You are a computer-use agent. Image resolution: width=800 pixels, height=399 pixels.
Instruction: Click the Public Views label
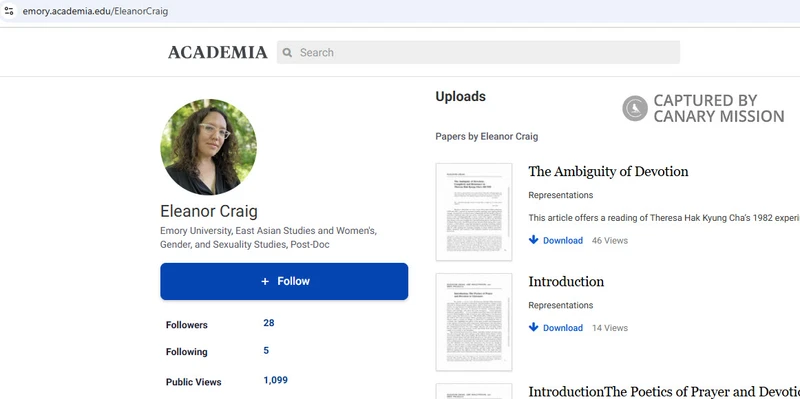193,382
